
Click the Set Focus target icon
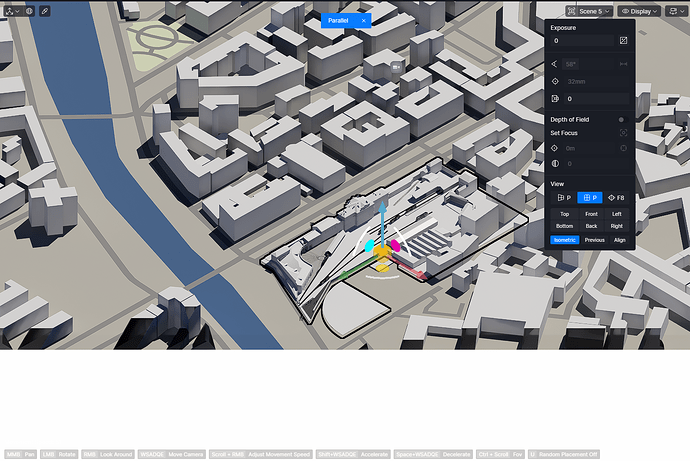623,132
